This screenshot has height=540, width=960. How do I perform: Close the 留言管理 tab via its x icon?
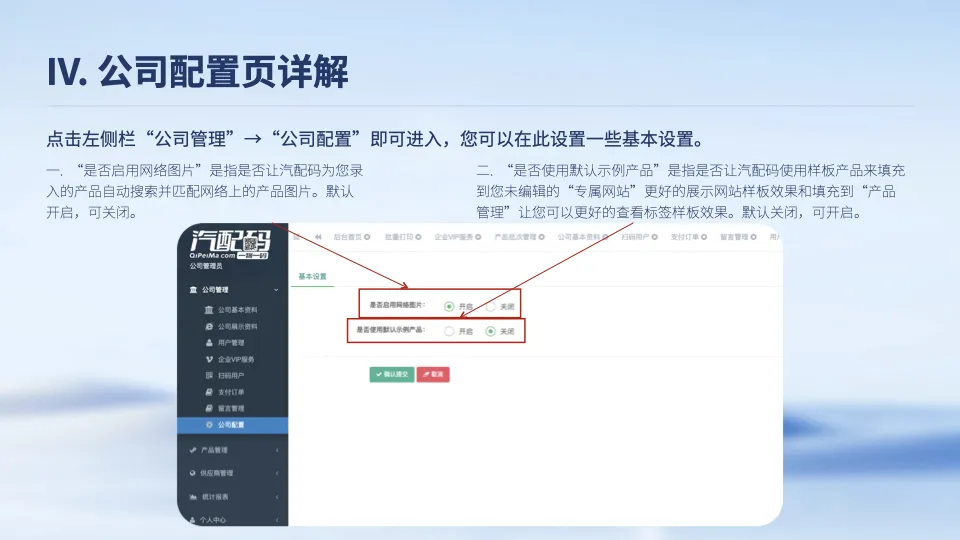point(754,237)
